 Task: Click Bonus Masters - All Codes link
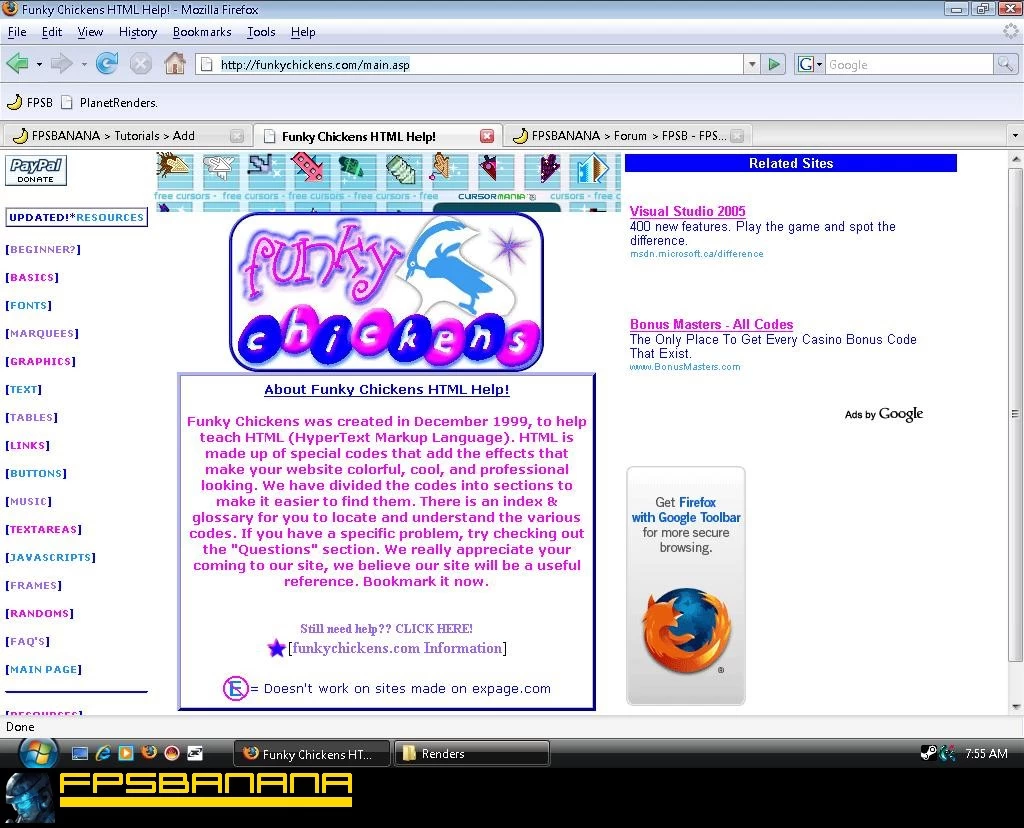click(x=711, y=324)
